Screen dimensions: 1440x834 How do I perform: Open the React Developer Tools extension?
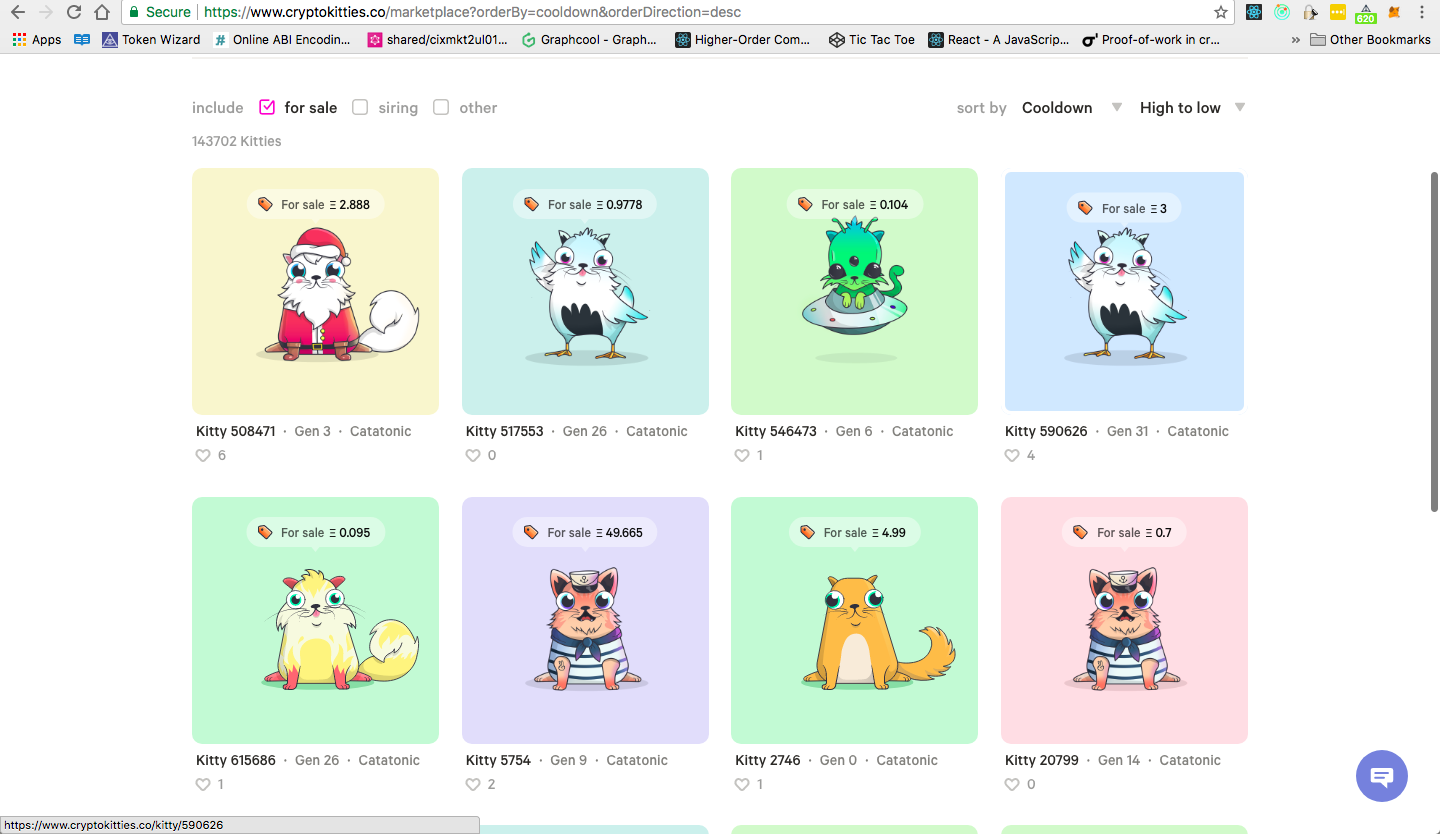point(1254,12)
